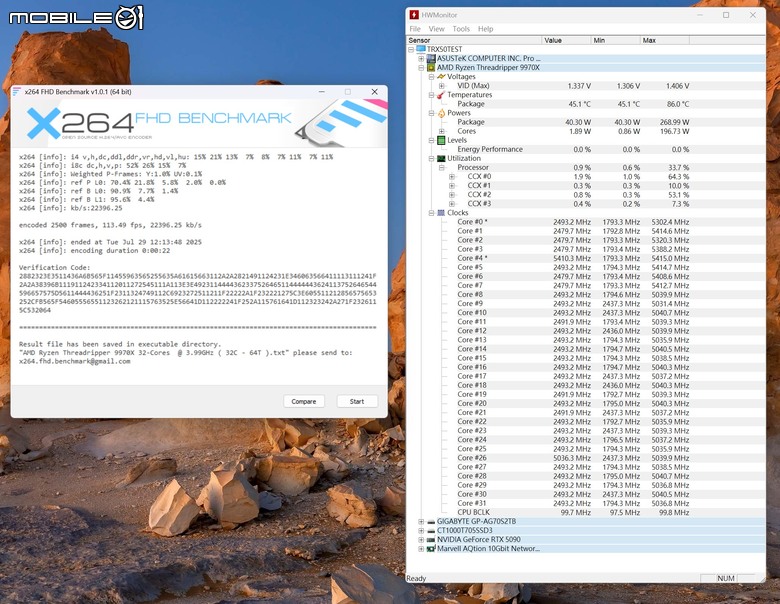This screenshot has height=604, width=780.
Task: Collapse the Processor utilization node
Action: [441, 168]
